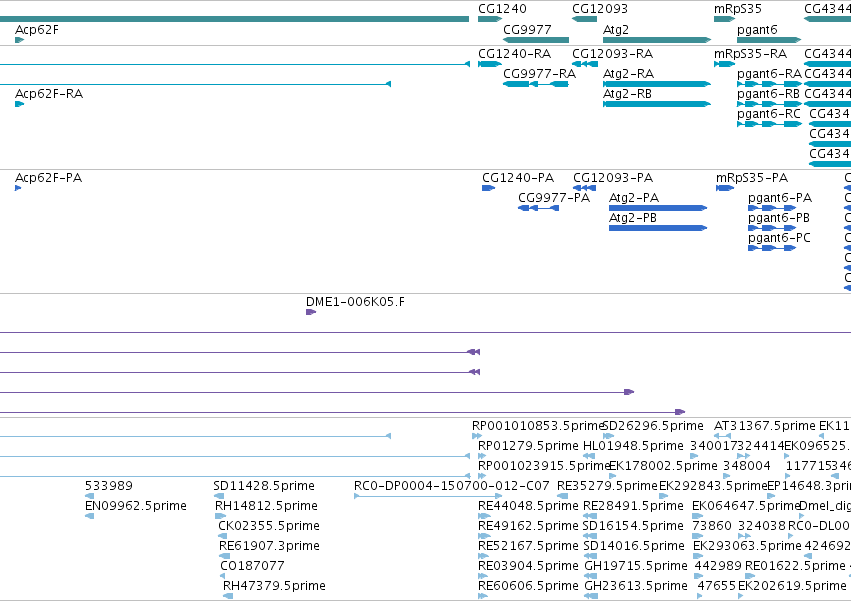851x601 pixels.
Task: Select transcript CG1240-RA
Action: [x=514, y=54]
